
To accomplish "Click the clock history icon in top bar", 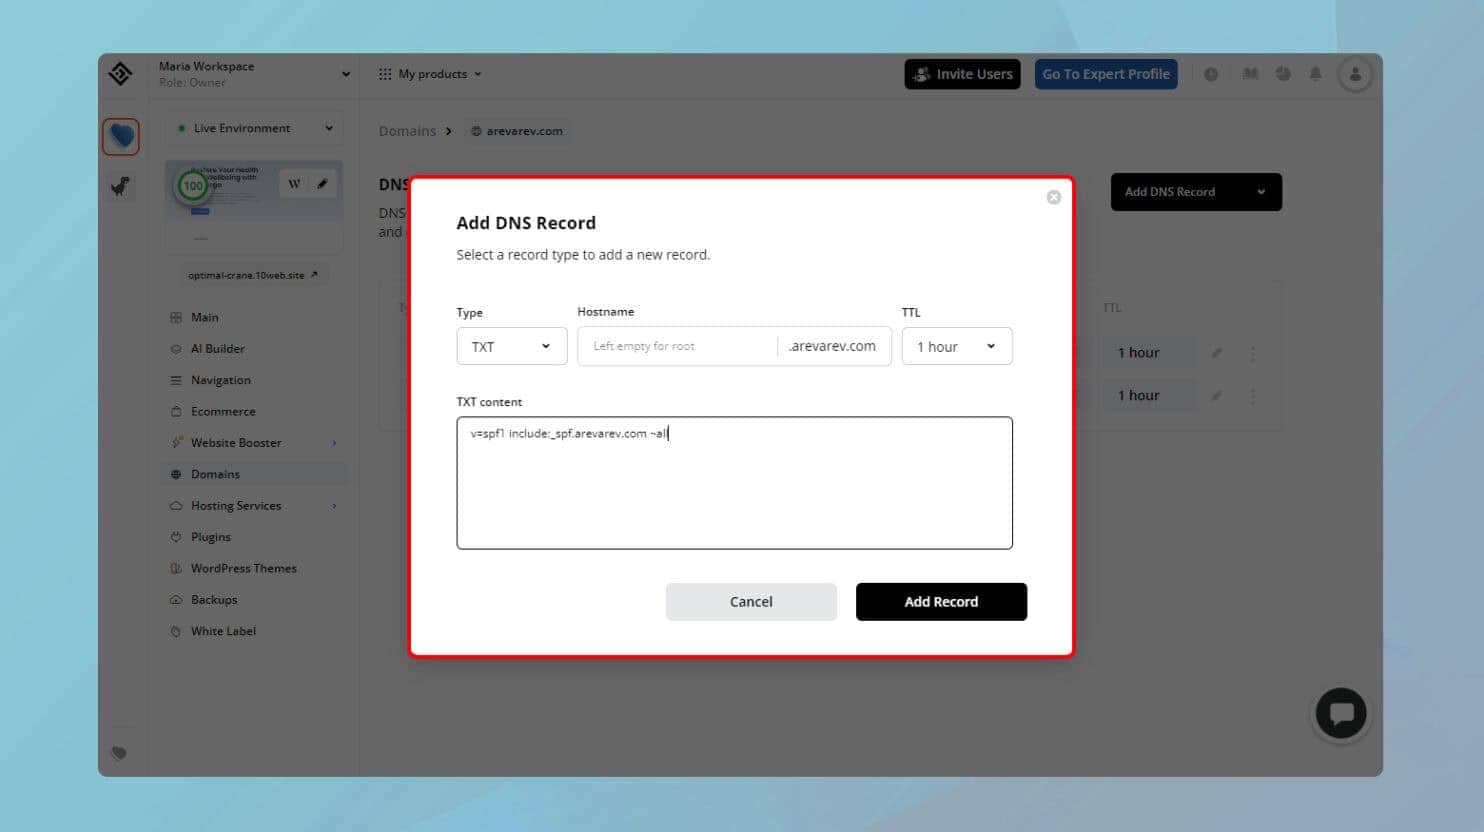I will click(x=1211, y=74).
